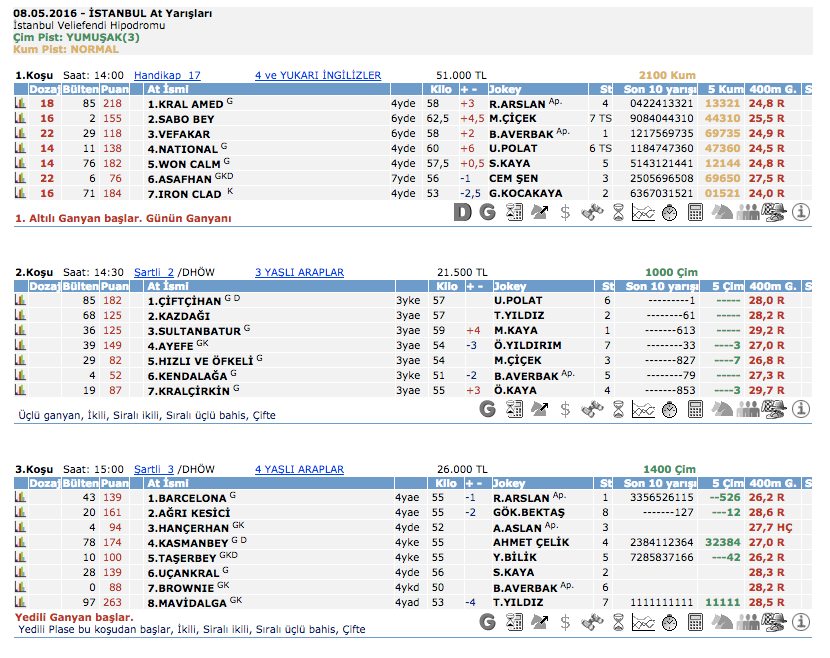
Task: Click jockey name R.ARSLAN in race 1
Action: tap(516, 103)
